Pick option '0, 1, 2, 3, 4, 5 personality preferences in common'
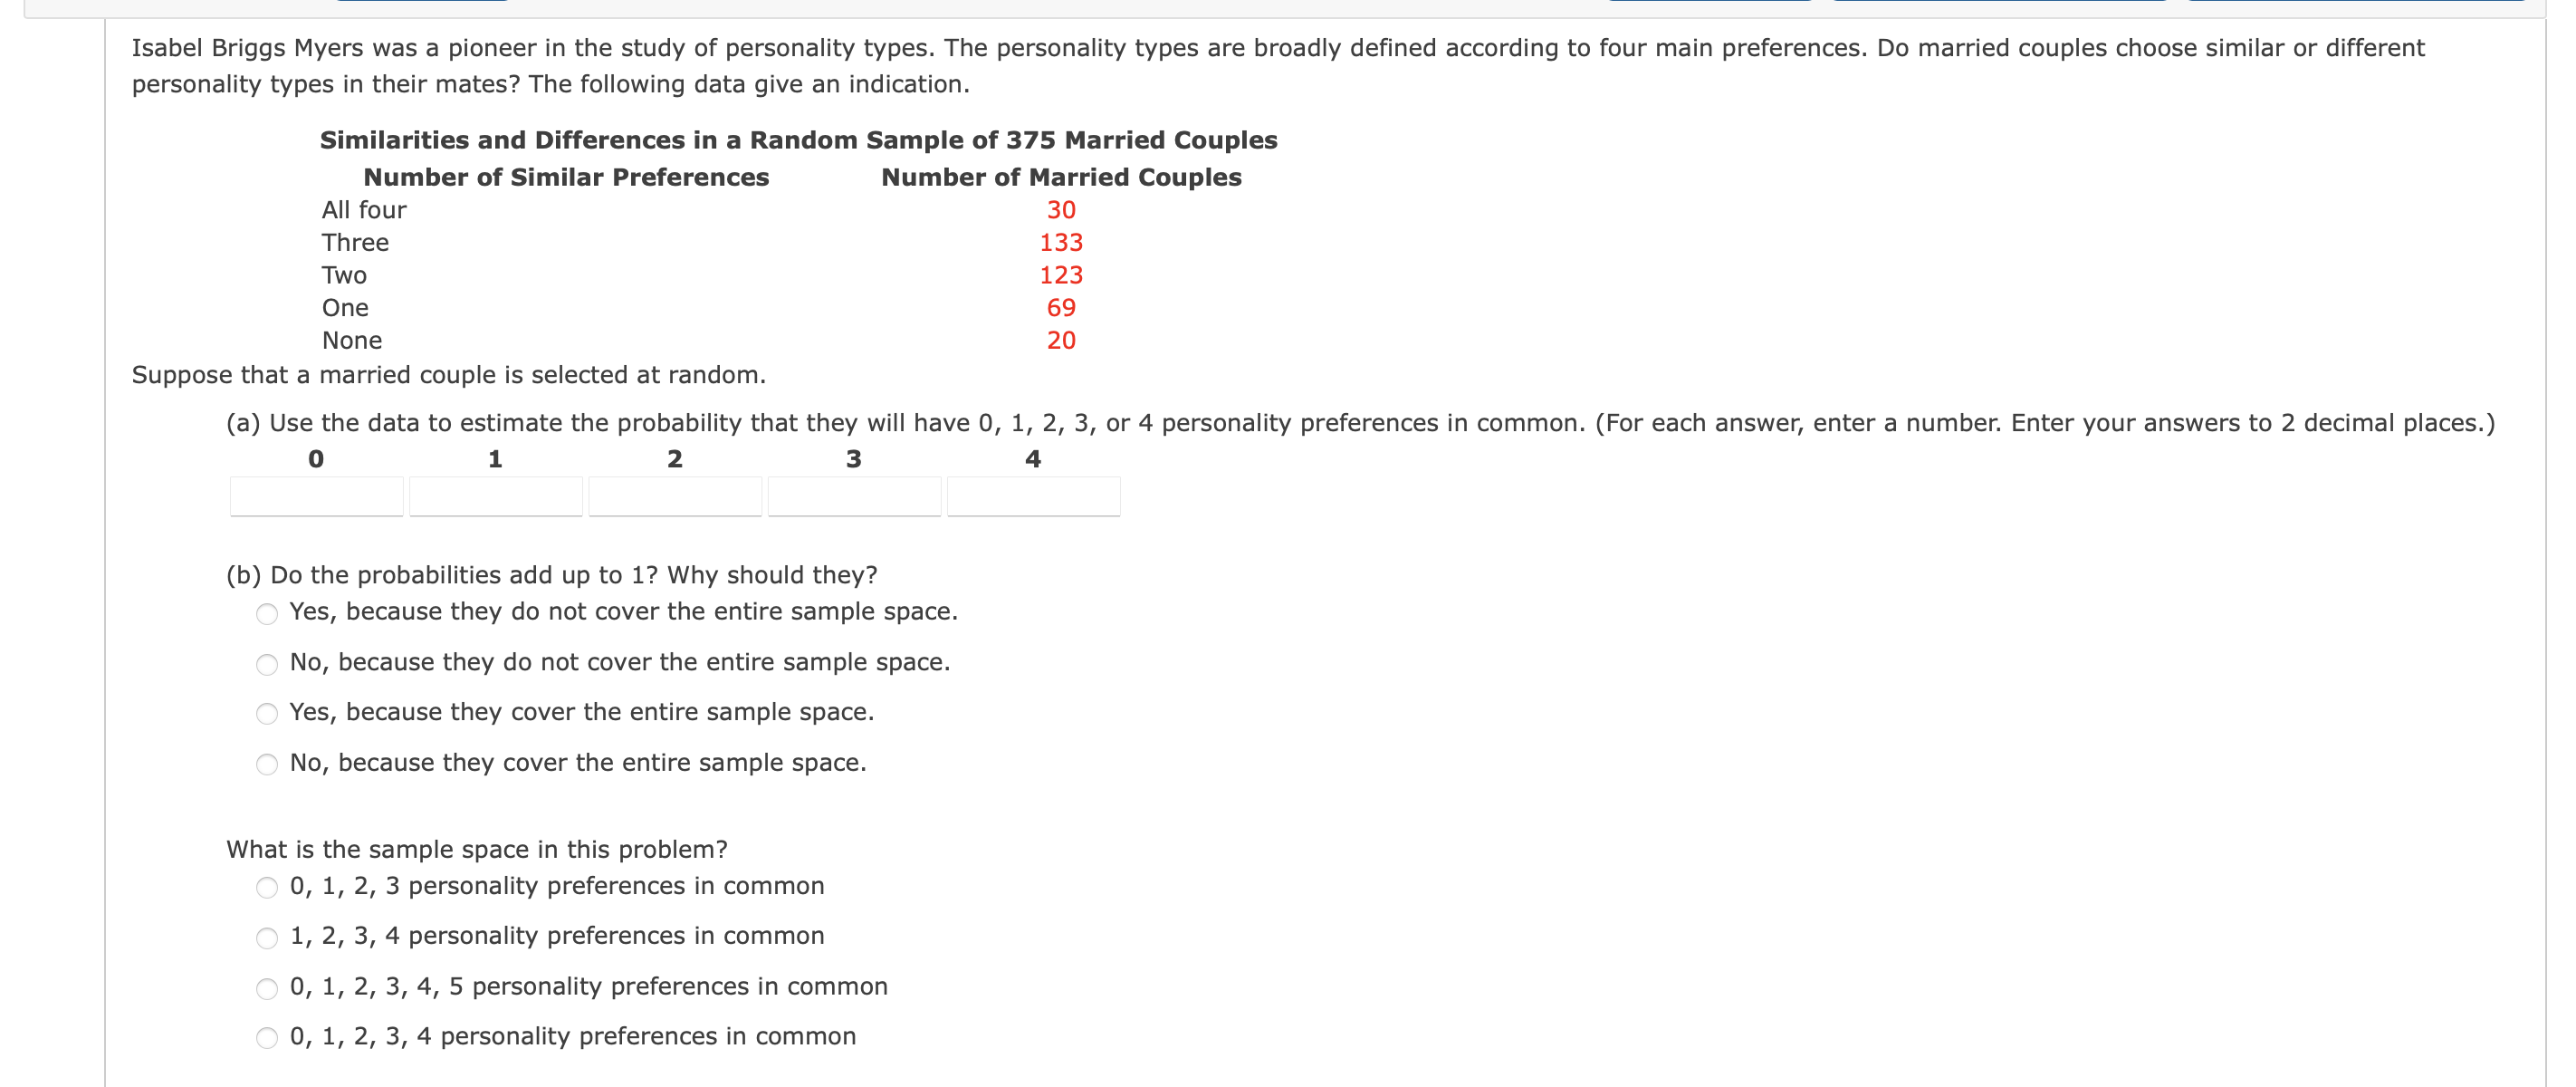The height and width of the screenshot is (1087, 2576). click(x=267, y=988)
